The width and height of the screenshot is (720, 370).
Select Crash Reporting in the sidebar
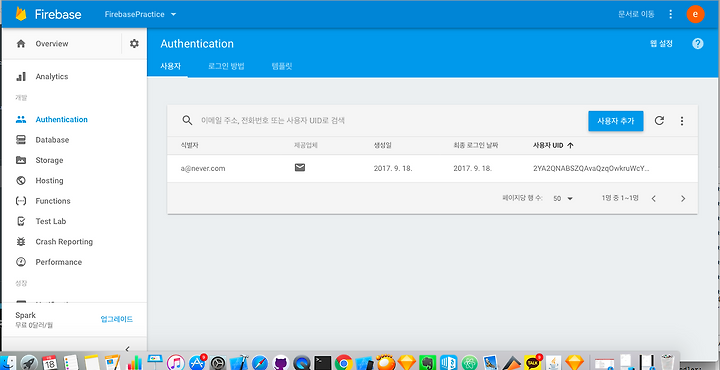pyautogui.click(x=64, y=241)
